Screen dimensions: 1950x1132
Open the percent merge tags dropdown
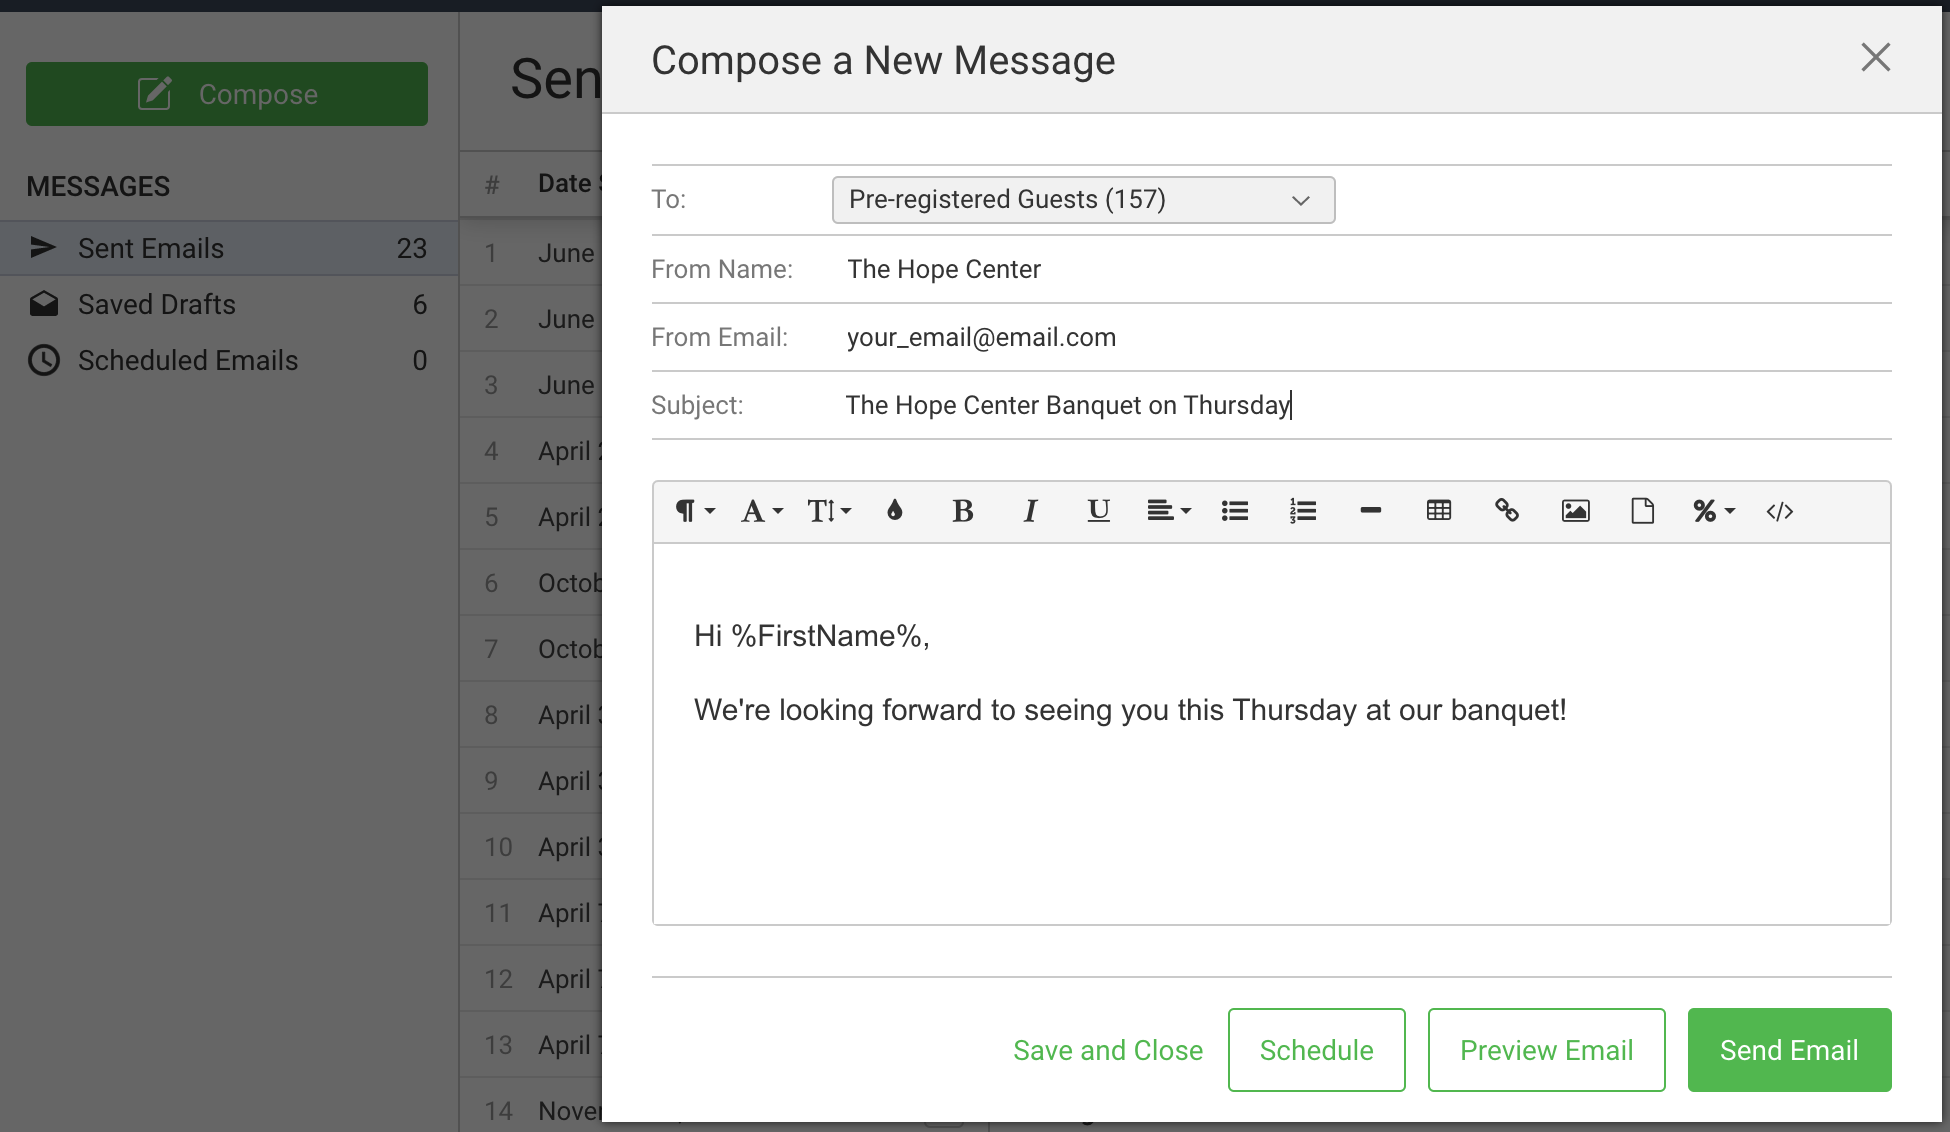tap(1713, 511)
